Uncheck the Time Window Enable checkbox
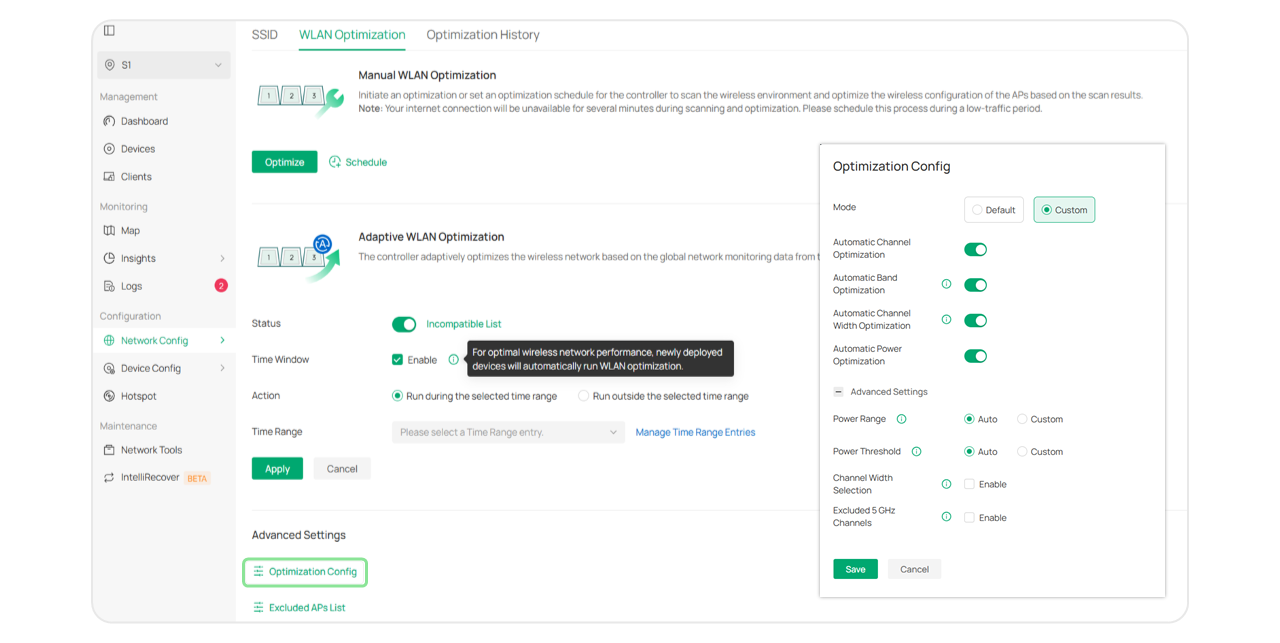Screen dimensions: 1280x643 [x=397, y=360]
